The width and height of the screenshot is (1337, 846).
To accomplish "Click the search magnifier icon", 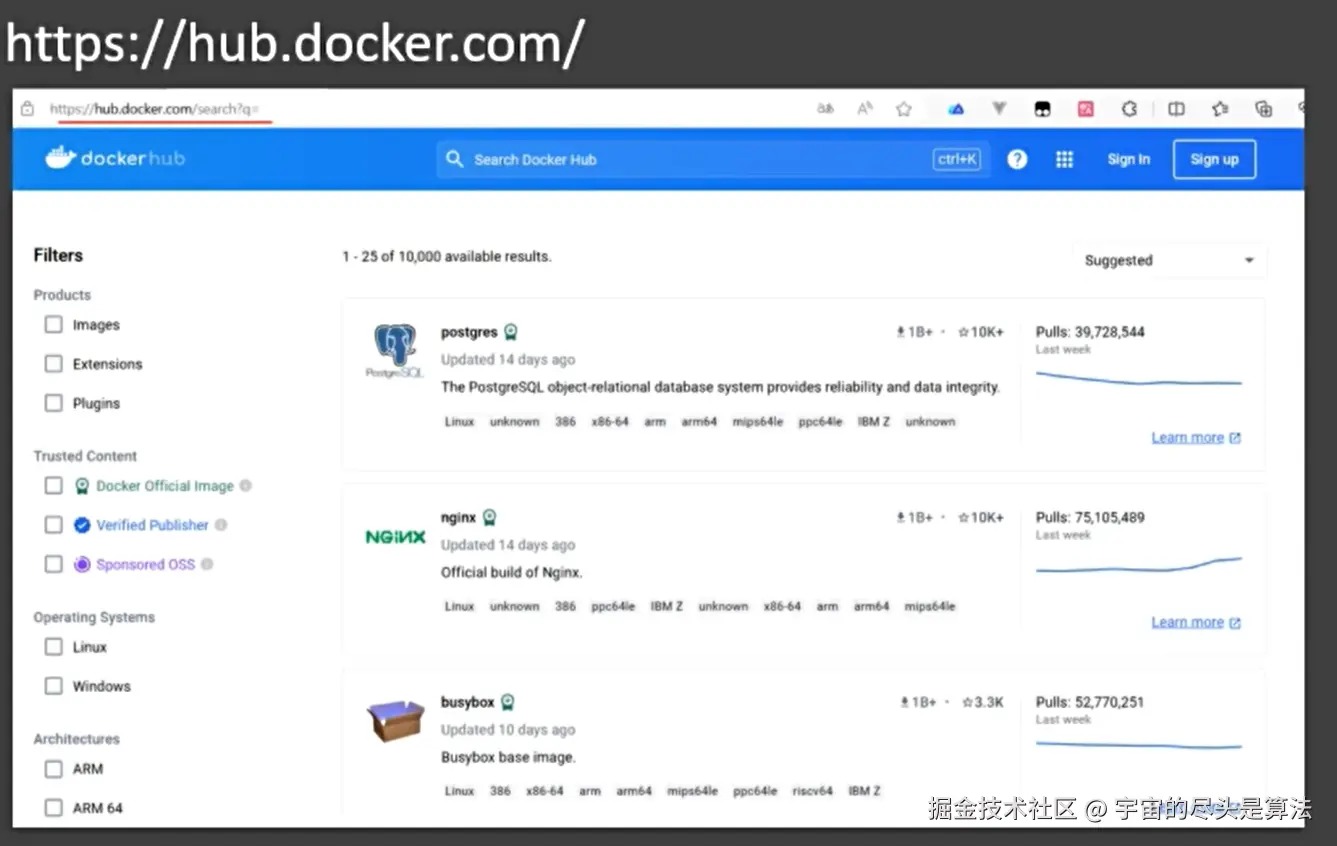I will click(455, 159).
